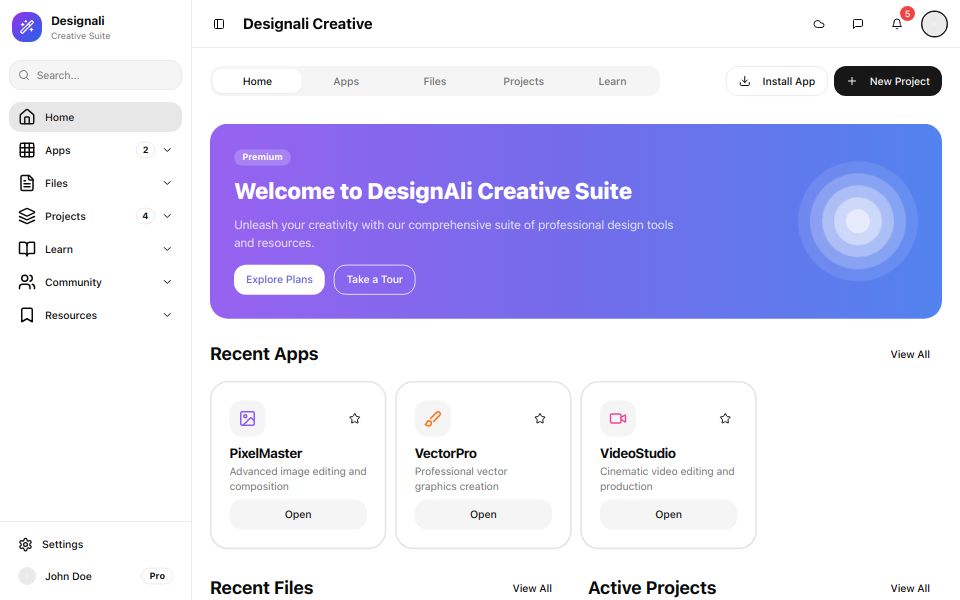
Task: Select the PixelMaster app icon
Action: click(247, 418)
